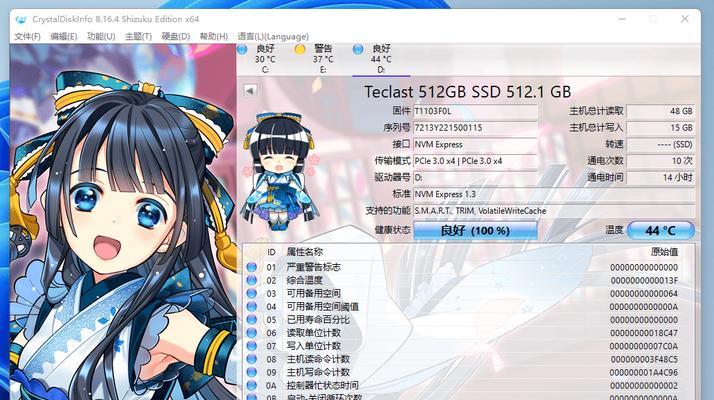Screen dimensions: 714x400
Task: Click the interface field NVM Express
Action: click(x=475, y=144)
